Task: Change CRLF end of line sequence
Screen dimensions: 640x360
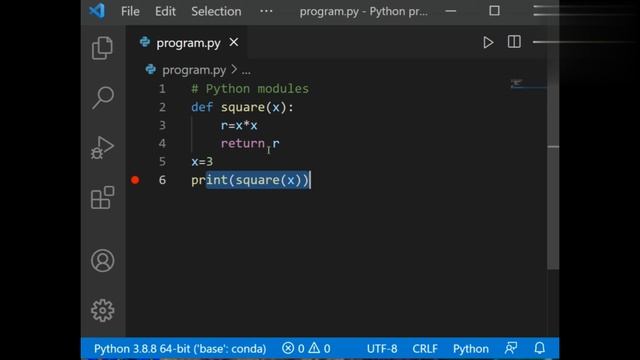Action: 425,349
